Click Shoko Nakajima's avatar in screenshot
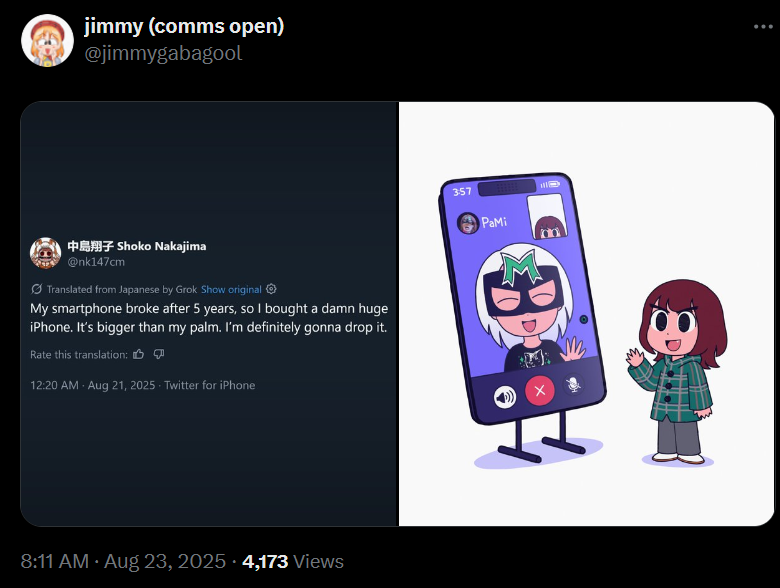This screenshot has width=780, height=588. tap(45, 253)
